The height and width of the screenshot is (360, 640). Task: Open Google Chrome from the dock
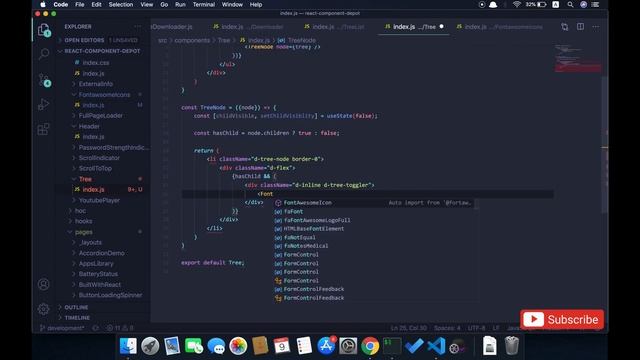370,346
